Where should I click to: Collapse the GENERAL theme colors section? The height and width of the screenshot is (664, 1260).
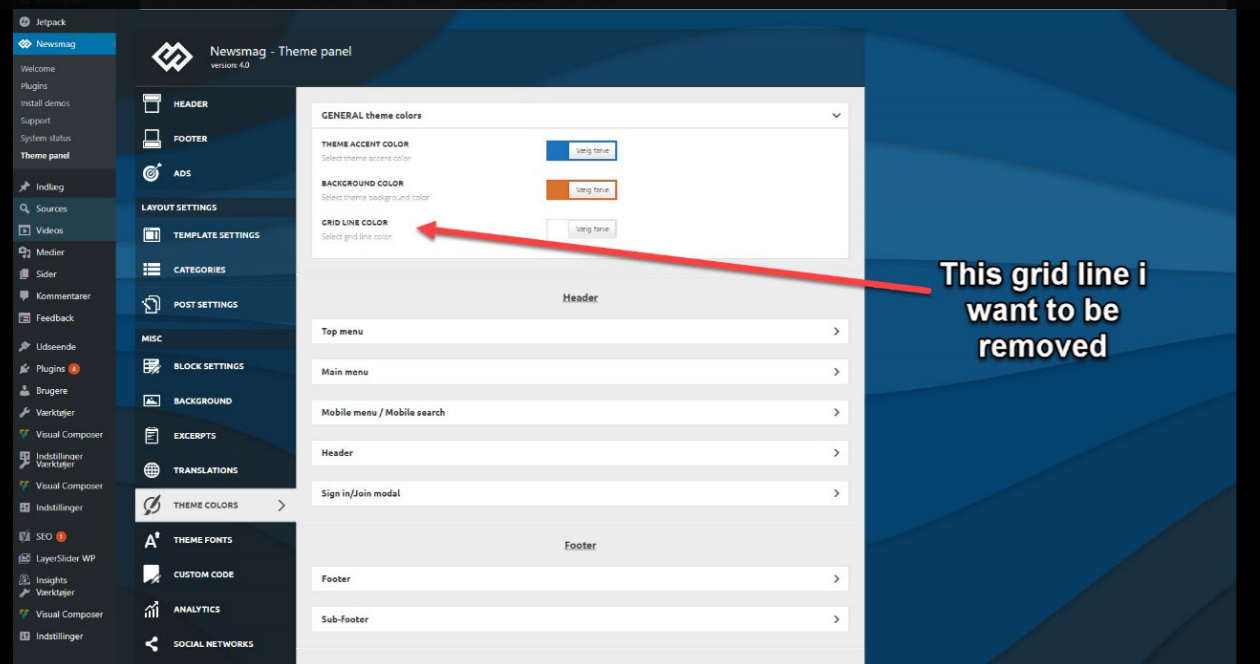point(836,115)
